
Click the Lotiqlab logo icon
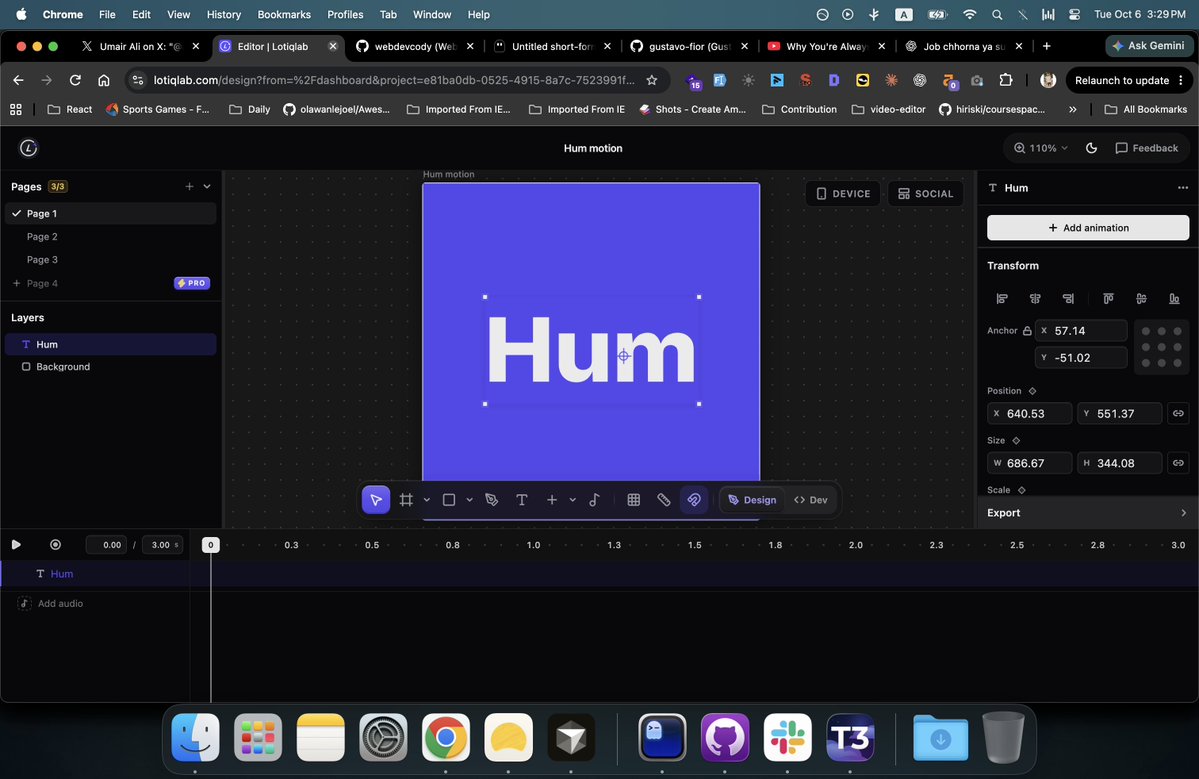(x=28, y=148)
